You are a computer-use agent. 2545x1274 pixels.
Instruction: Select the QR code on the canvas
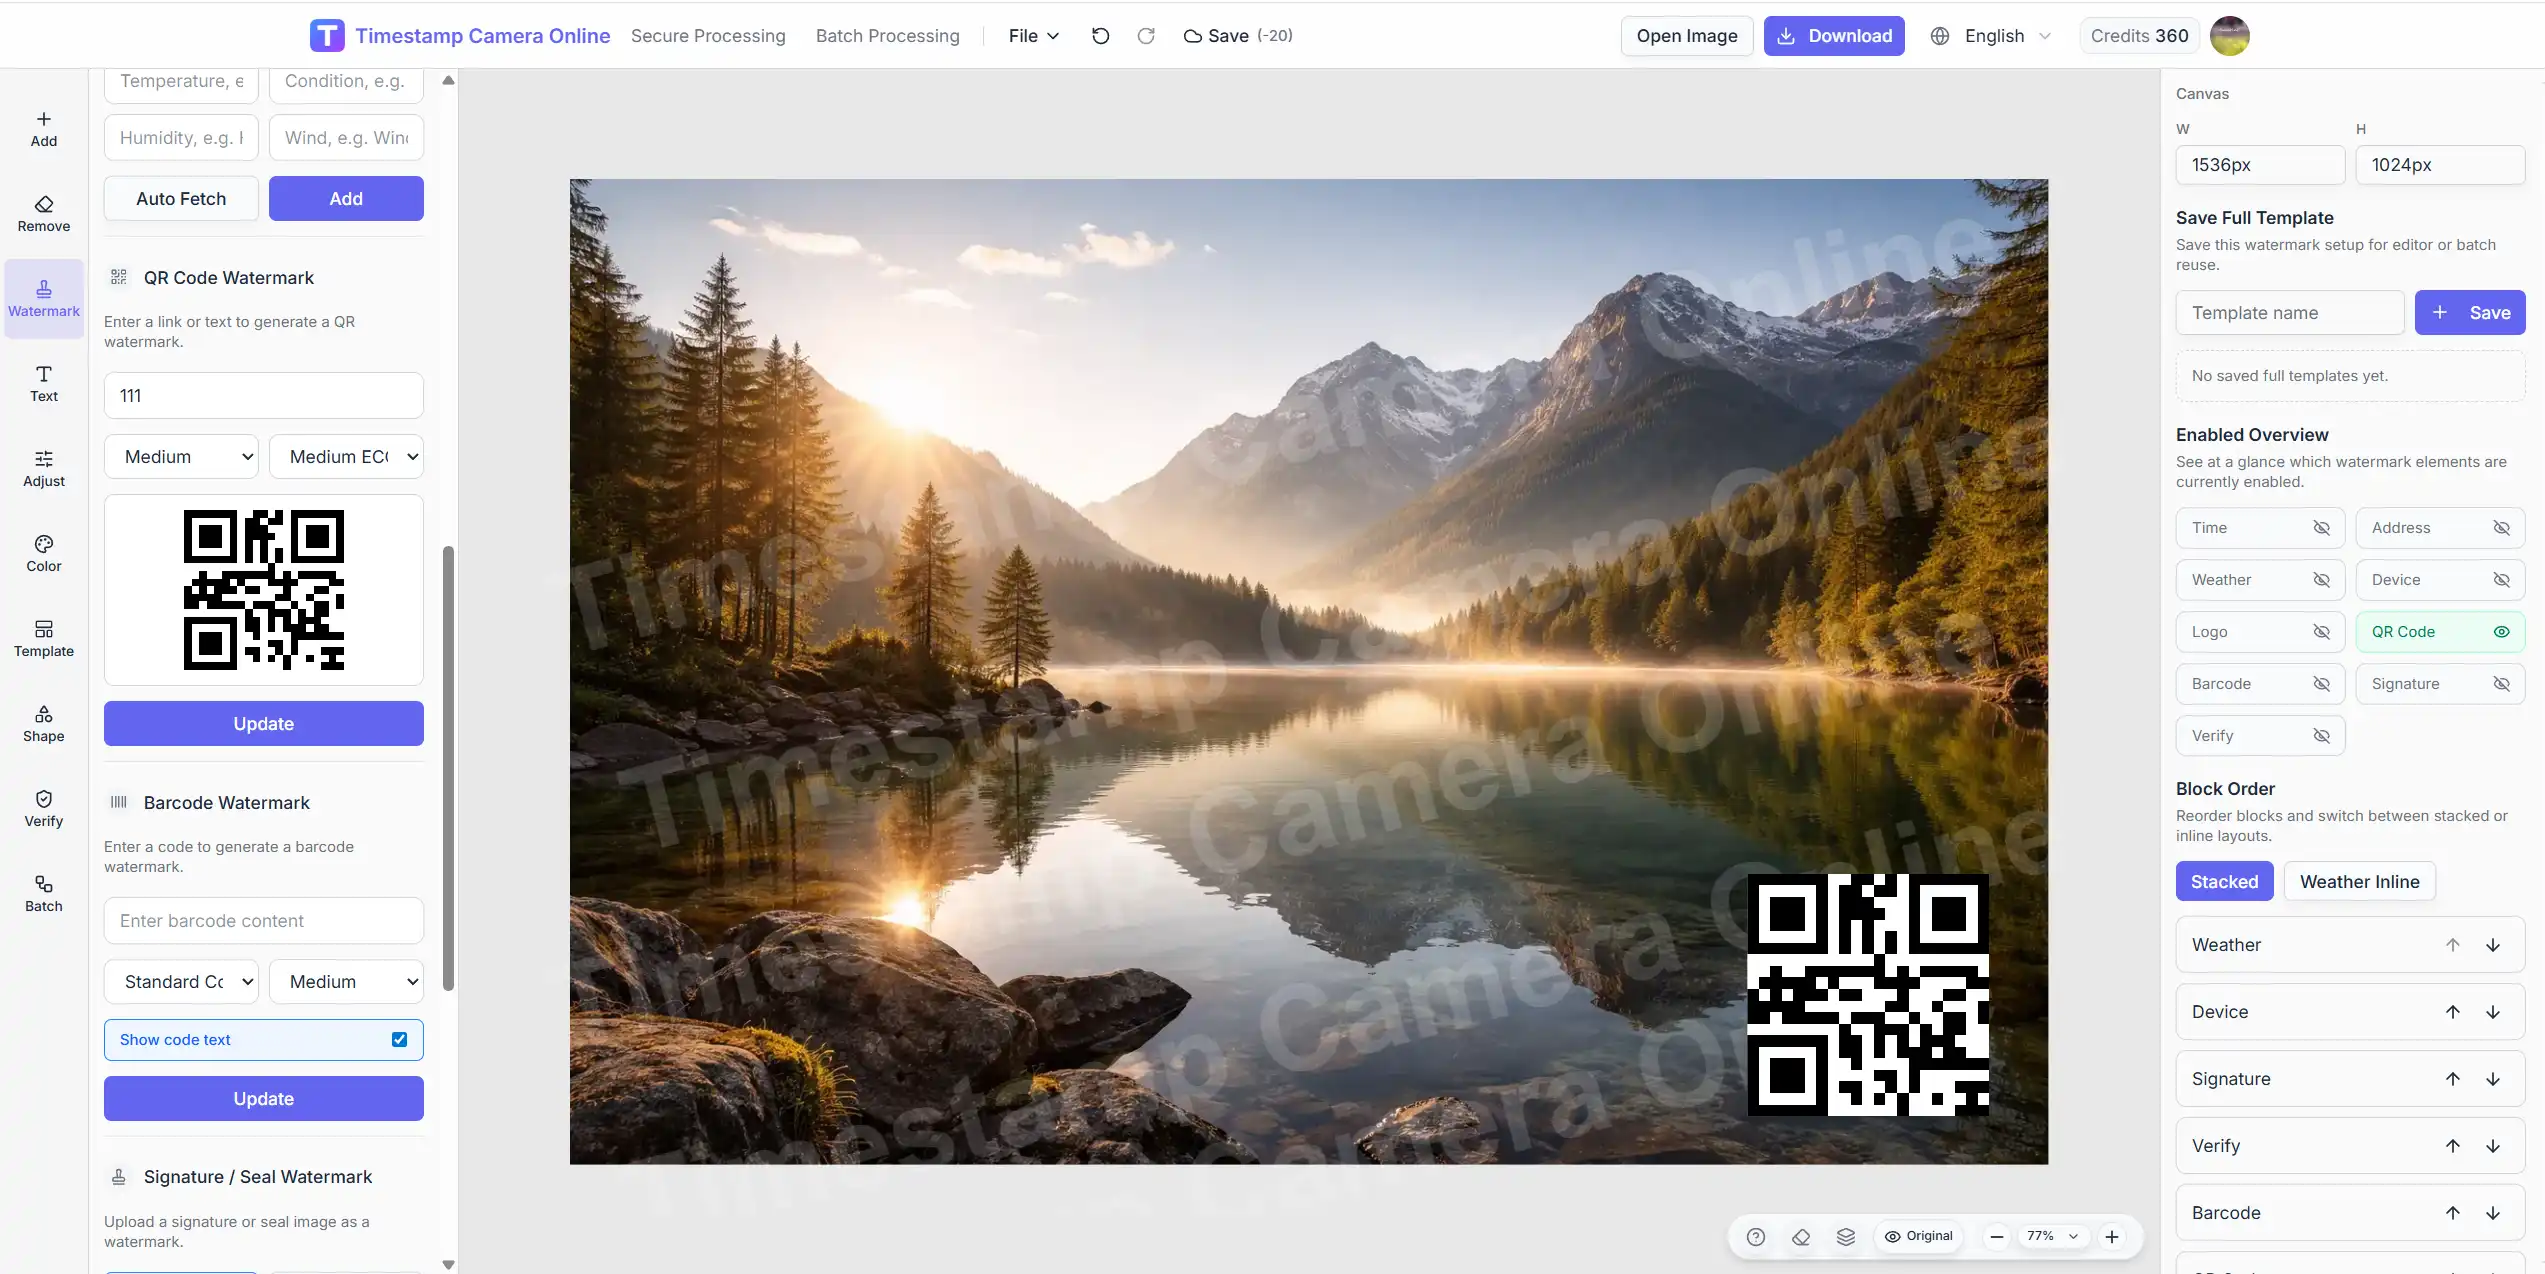[1868, 995]
